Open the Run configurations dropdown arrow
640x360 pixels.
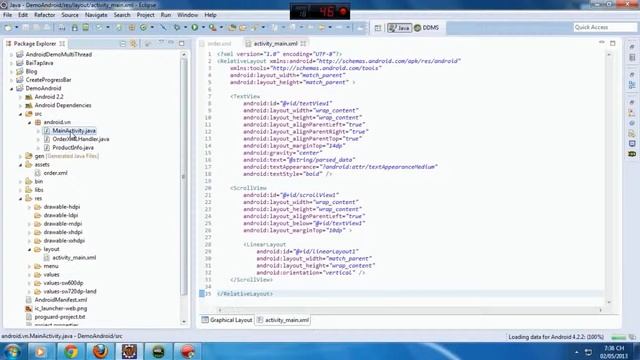(x=203, y=27)
